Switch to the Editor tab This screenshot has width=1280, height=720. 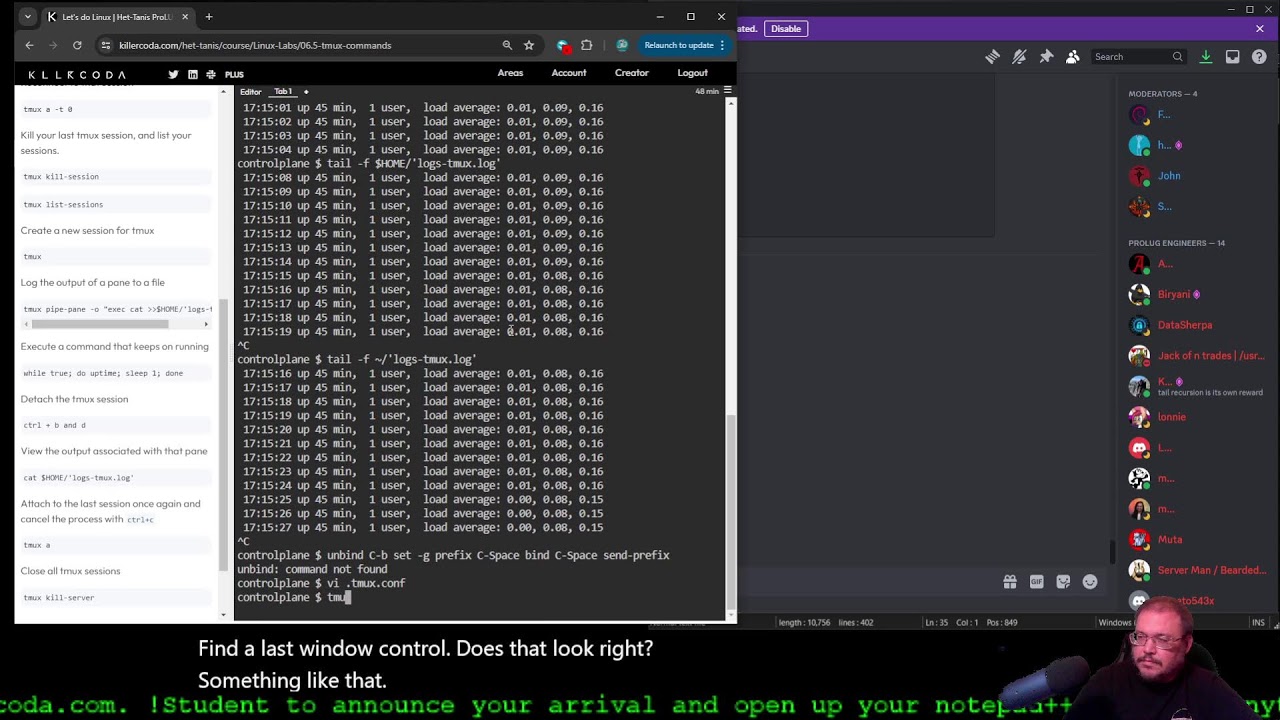pos(250,92)
